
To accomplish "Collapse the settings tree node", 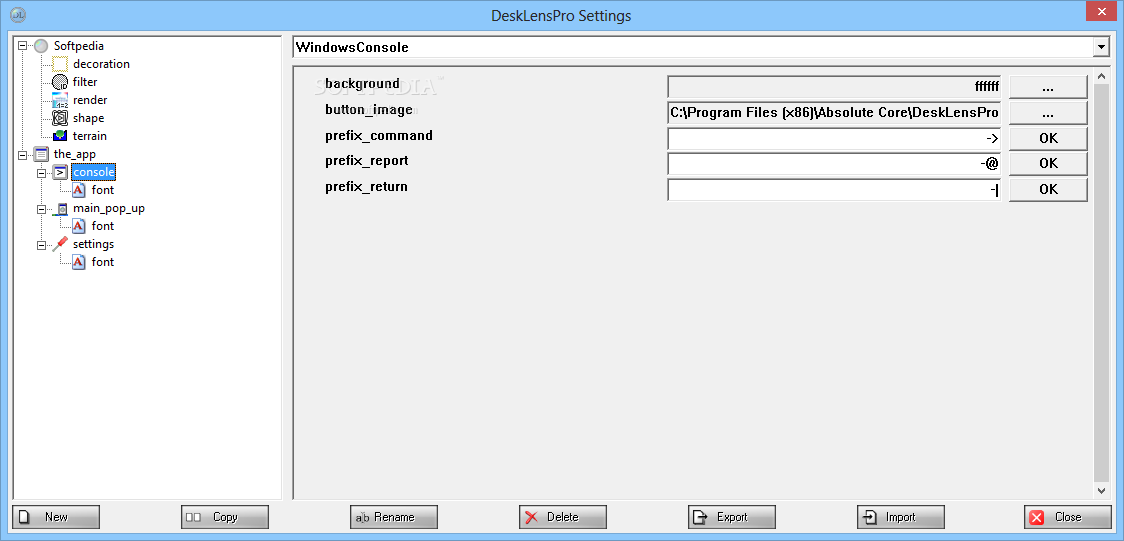I will (42, 244).
